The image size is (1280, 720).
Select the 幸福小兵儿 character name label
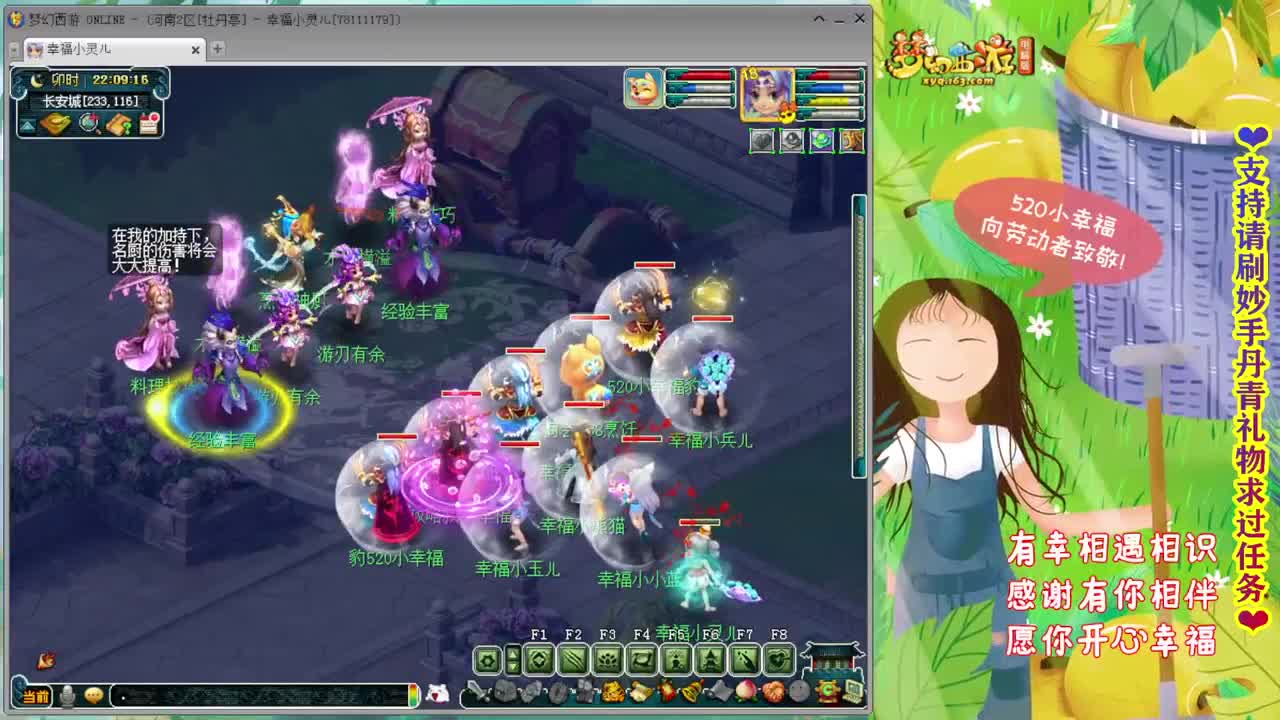(x=710, y=440)
